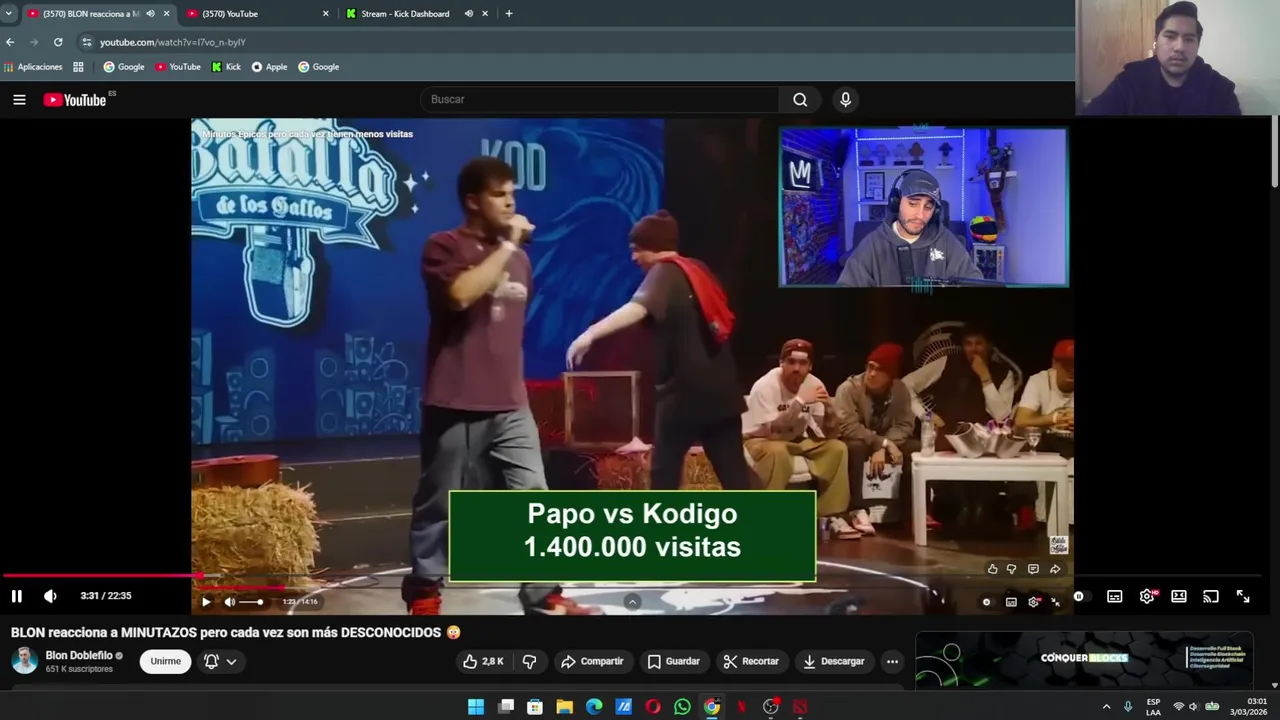Enter fullscreen in the main player
The height and width of the screenshot is (720, 1280).
tap(1243, 596)
